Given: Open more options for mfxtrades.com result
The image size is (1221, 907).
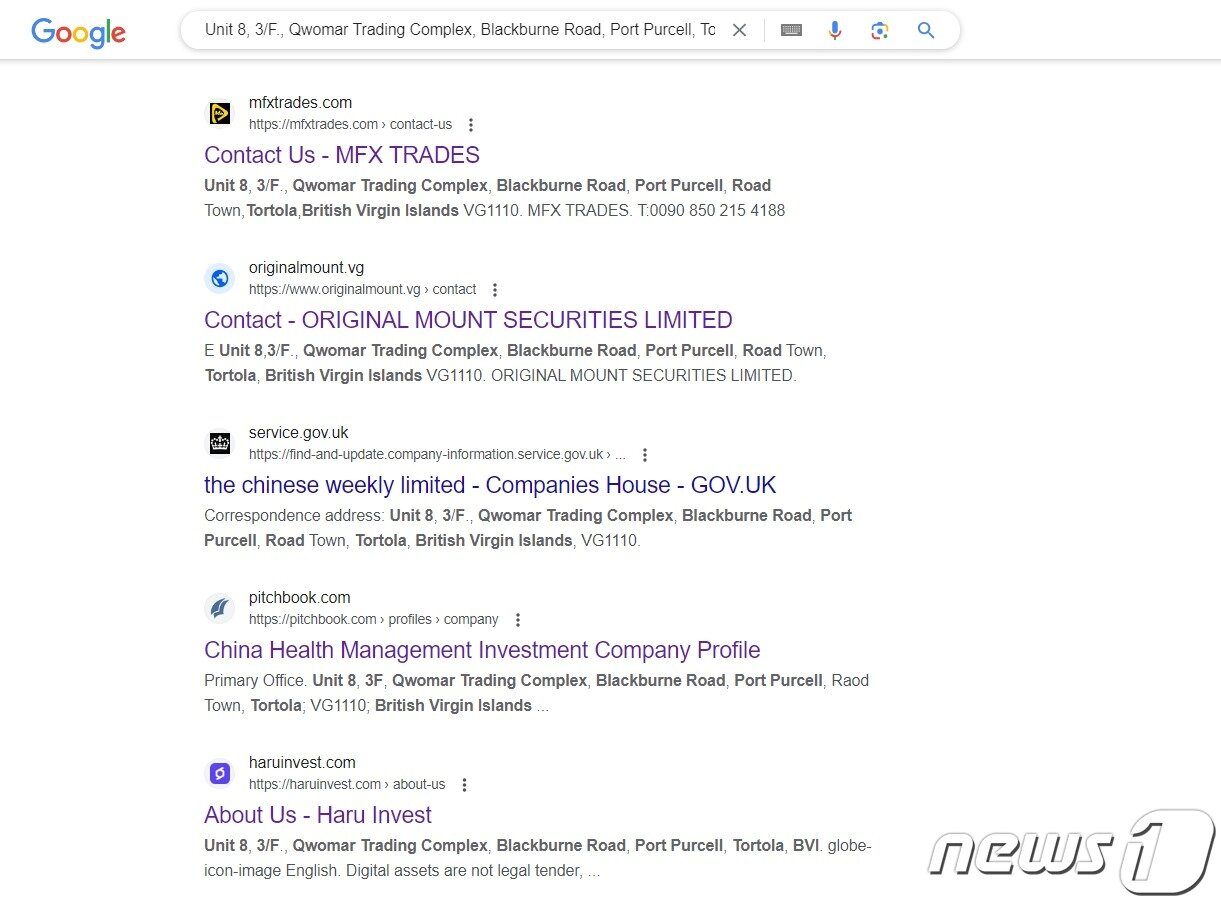Looking at the screenshot, I should [471, 125].
